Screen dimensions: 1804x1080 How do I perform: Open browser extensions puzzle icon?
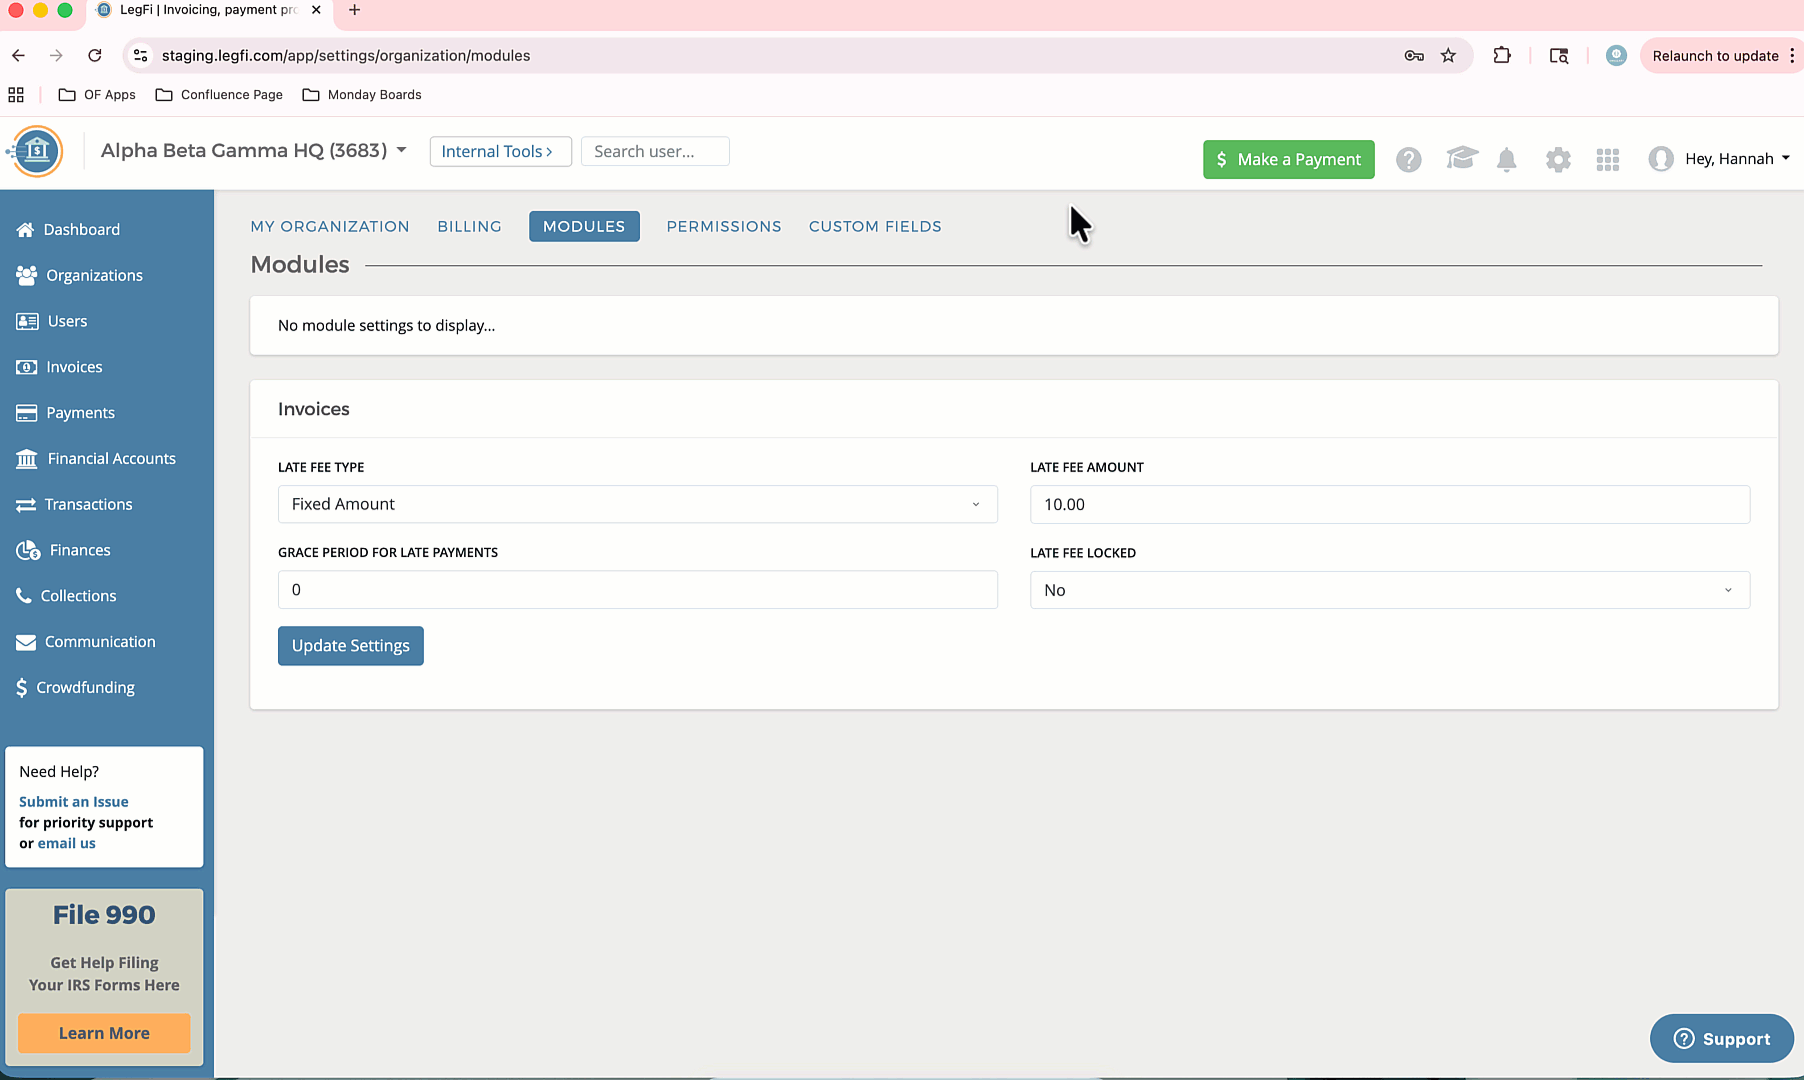[1501, 56]
